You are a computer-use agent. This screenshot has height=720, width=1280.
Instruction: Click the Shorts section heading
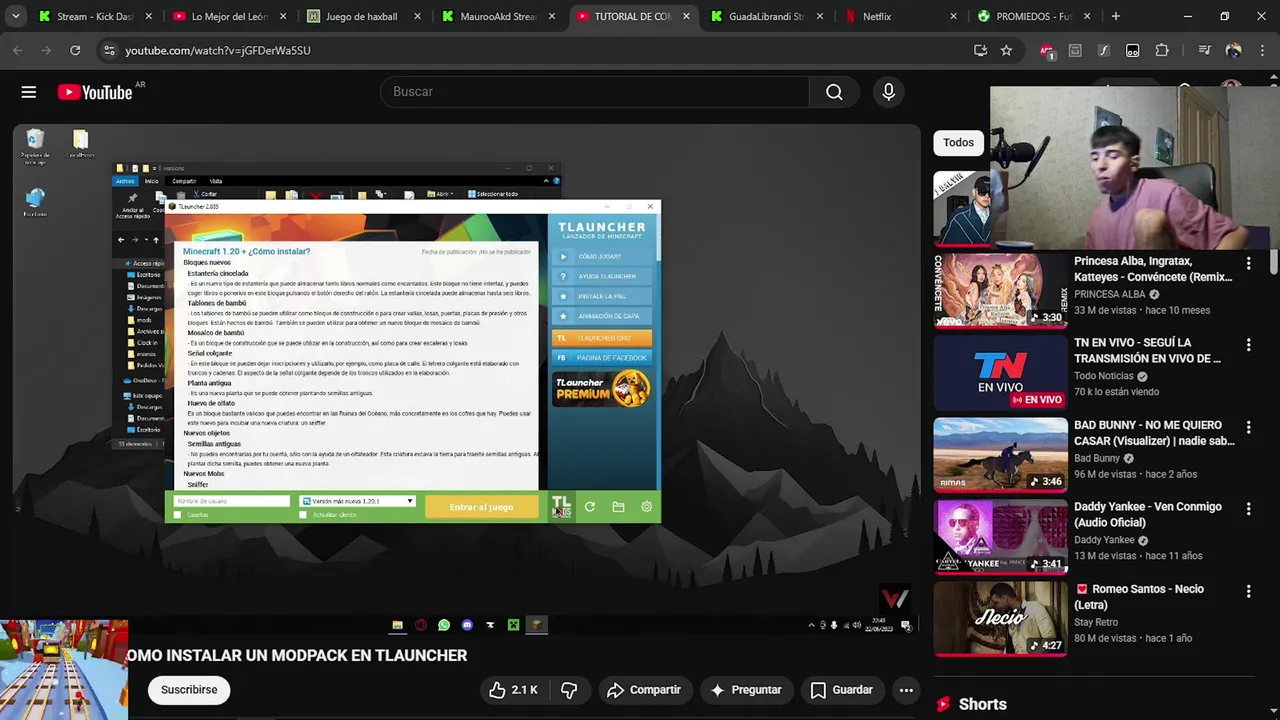(982, 705)
